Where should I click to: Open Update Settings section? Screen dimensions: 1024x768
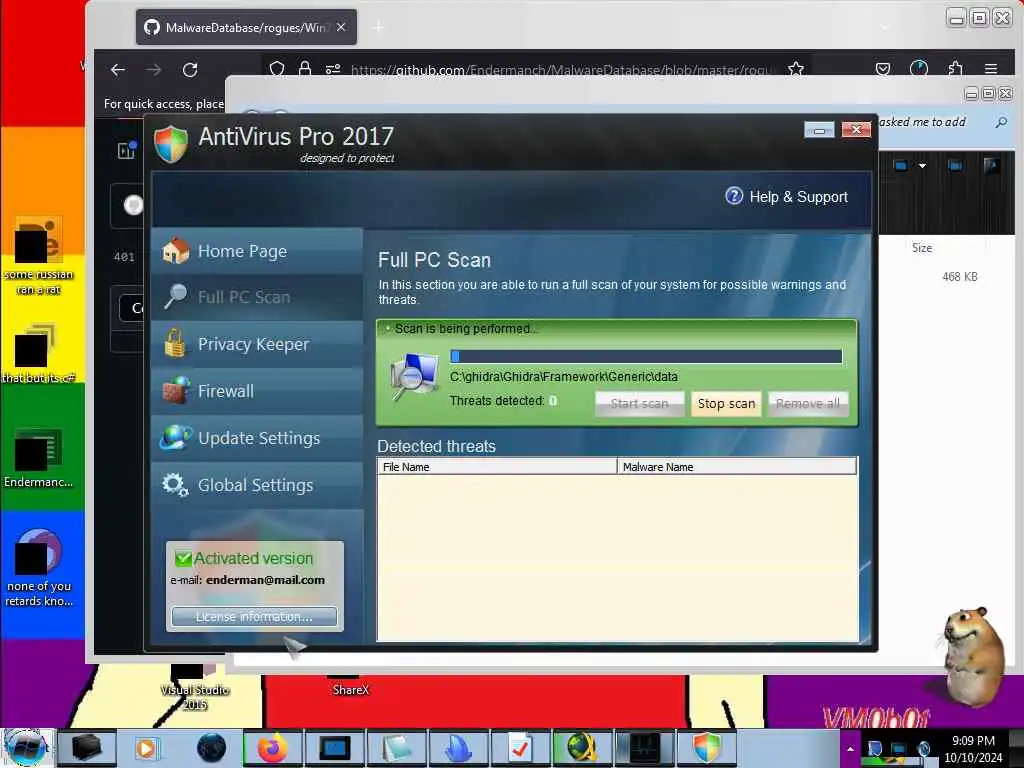tap(257, 438)
